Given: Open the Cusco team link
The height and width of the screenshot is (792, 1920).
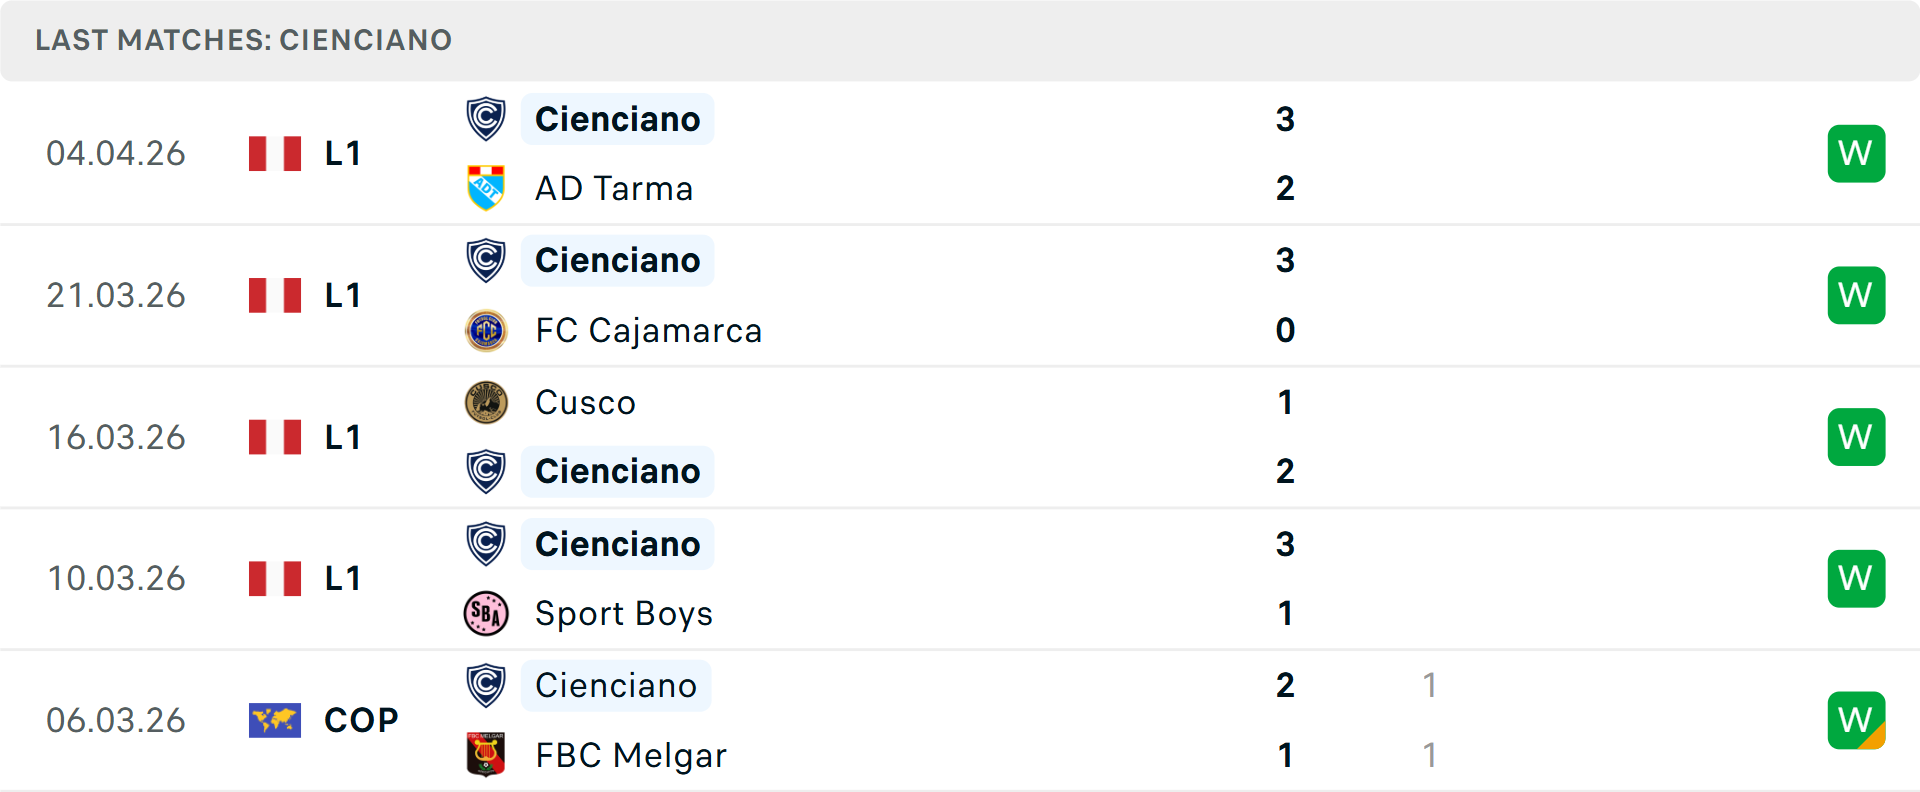Looking at the screenshot, I should pyautogui.click(x=585, y=402).
